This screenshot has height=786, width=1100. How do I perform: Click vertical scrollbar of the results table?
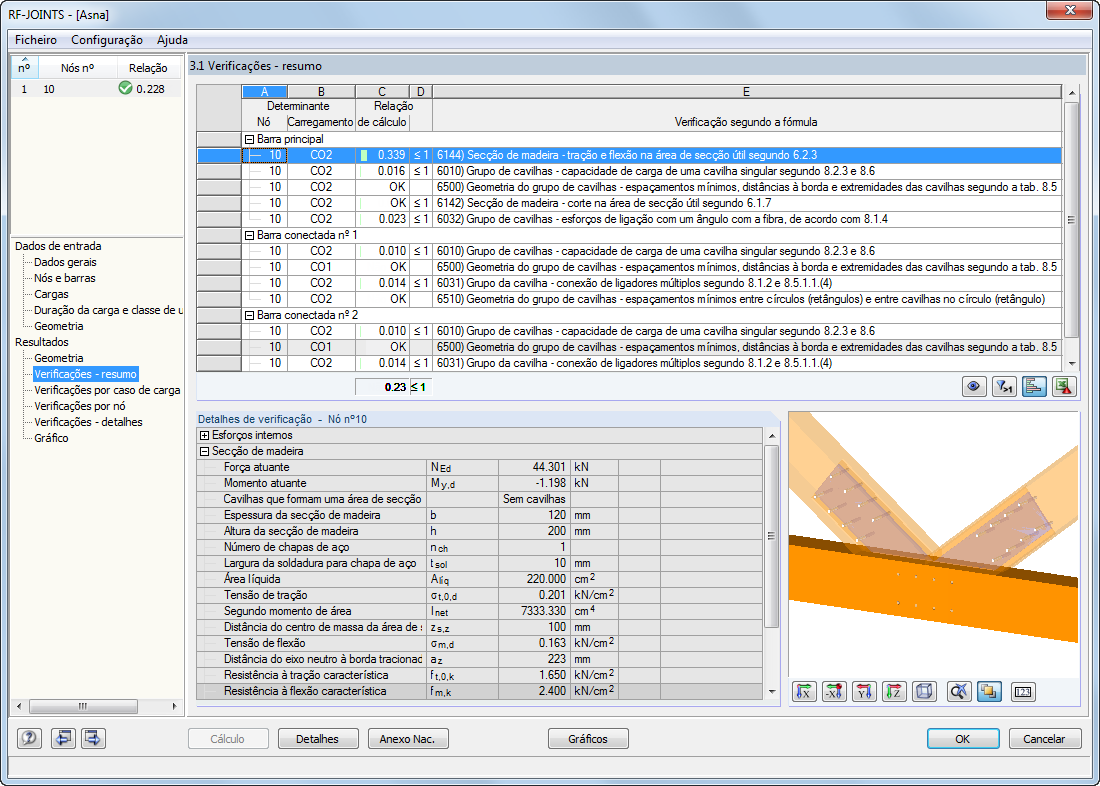tap(1071, 228)
